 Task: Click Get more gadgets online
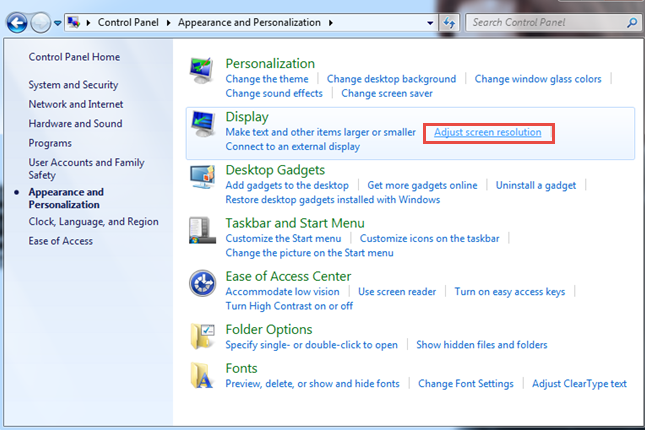(422, 185)
